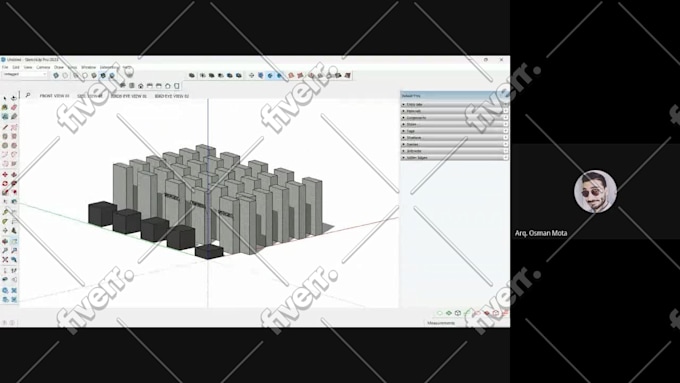This screenshot has width=680, height=383.
Task: Switch to BIRDS EYE VIEW 01 scene tab
Action: click(x=129, y=96)
